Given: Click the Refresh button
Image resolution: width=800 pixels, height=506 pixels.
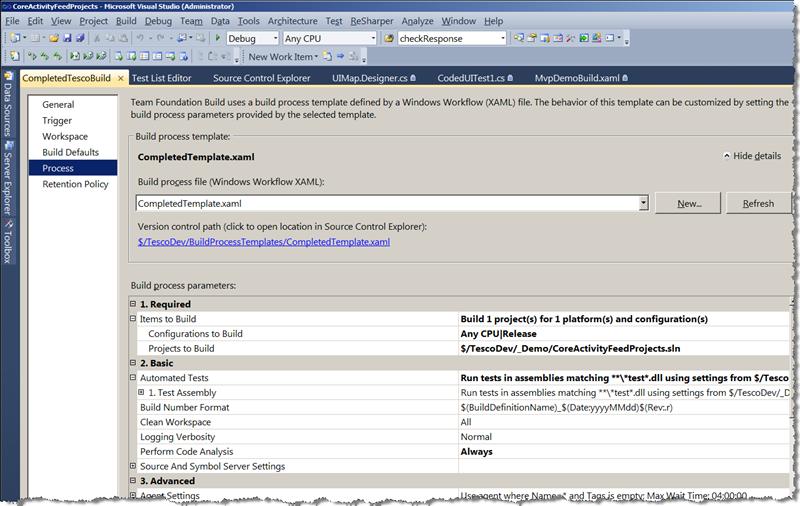Looking at the screenshot, I should point(758,203).
